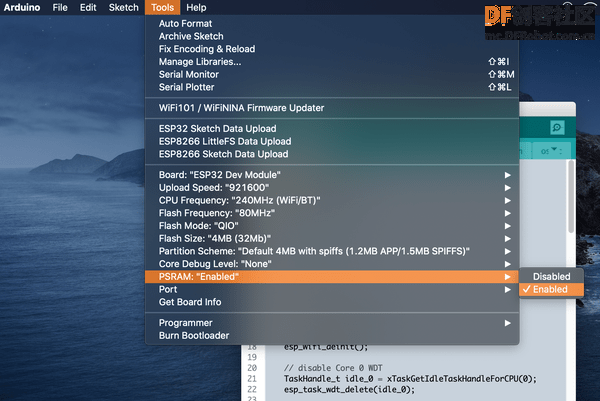Expand Upload Speed "921600" submenu
Image resolution: width=600 pixels, height=401 pixels.
pyautogui.click(x=332, y=187)
